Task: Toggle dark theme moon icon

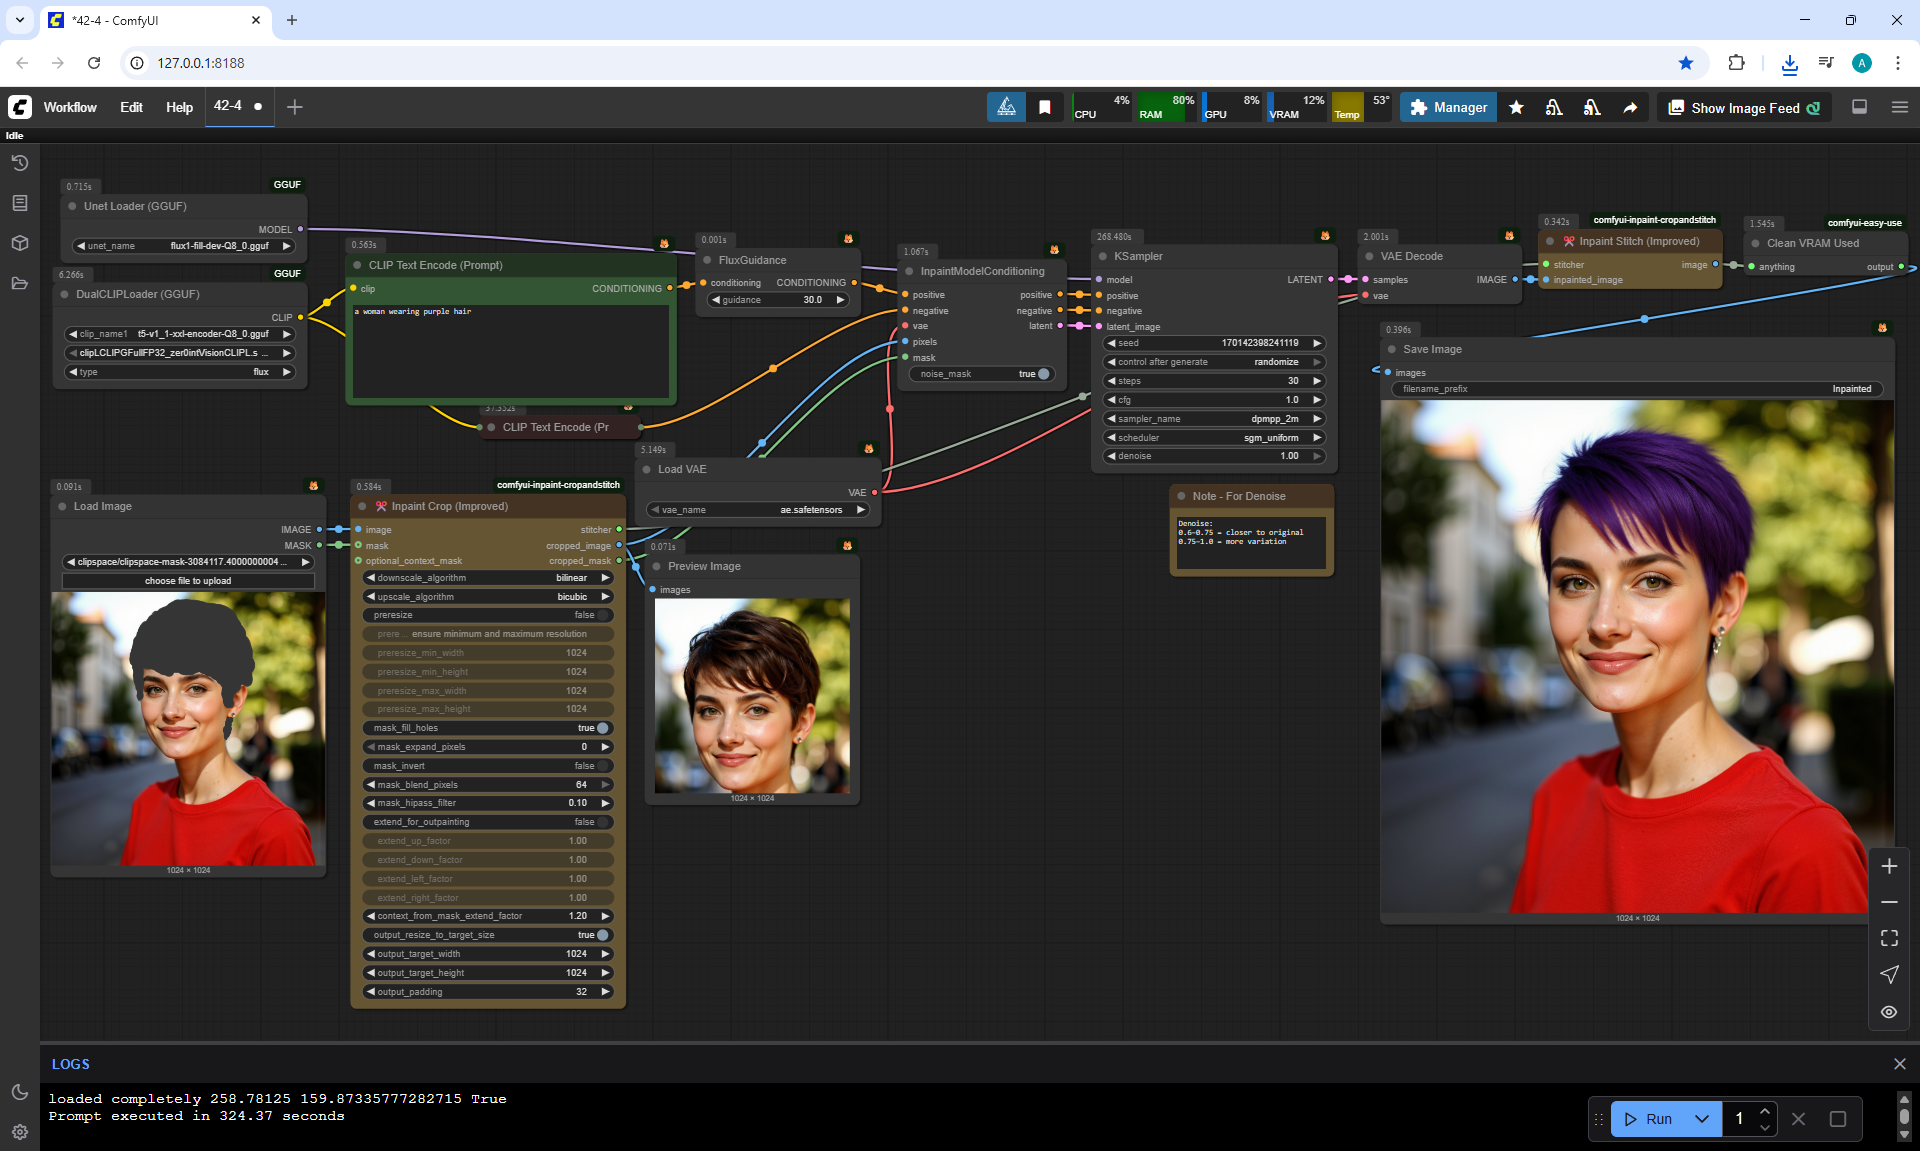Action: tap(20, 1092)
